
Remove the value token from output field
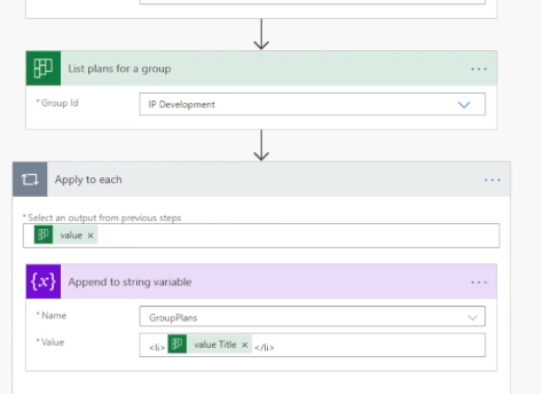90,235
